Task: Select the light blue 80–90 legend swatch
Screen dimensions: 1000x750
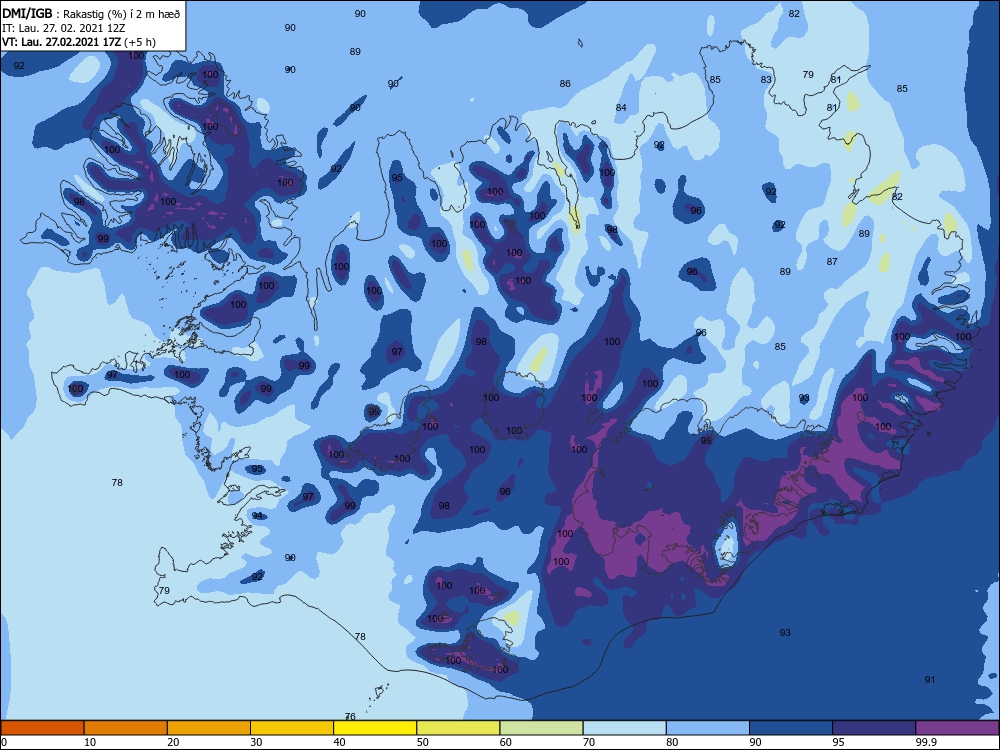Action: [708, 728]
